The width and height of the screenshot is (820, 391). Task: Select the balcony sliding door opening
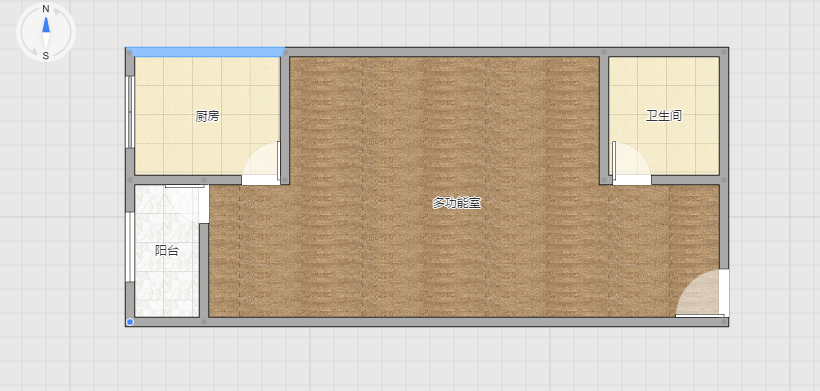(204, 204)
